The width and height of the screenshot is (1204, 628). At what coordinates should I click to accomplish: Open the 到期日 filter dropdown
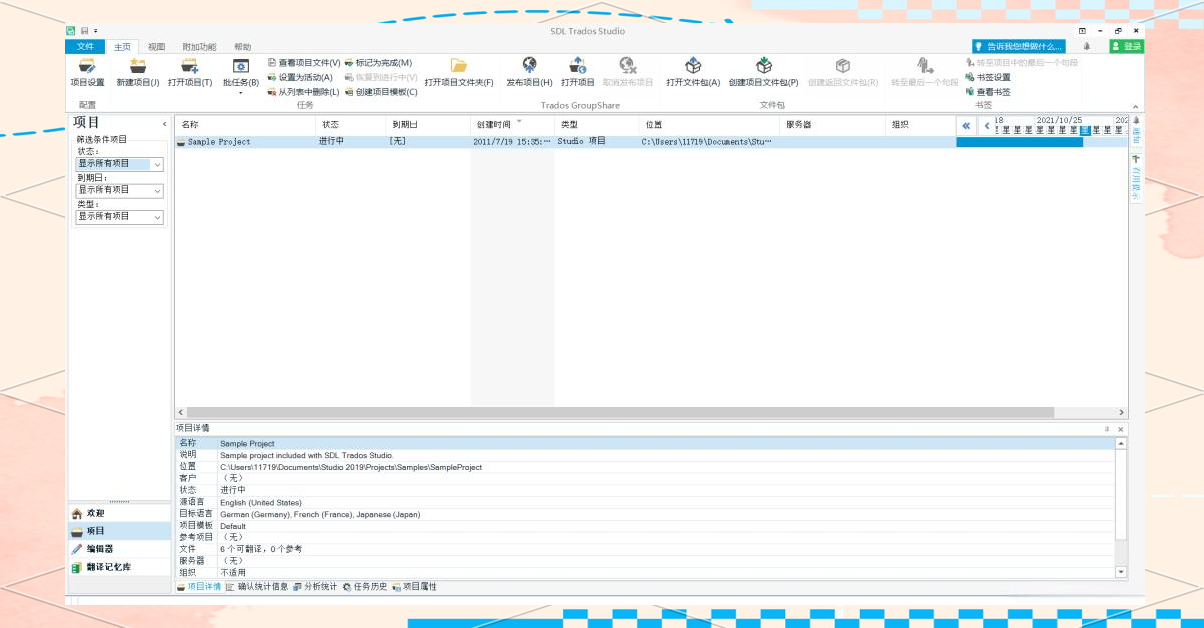pyautogui.click(x=120, y=190)
